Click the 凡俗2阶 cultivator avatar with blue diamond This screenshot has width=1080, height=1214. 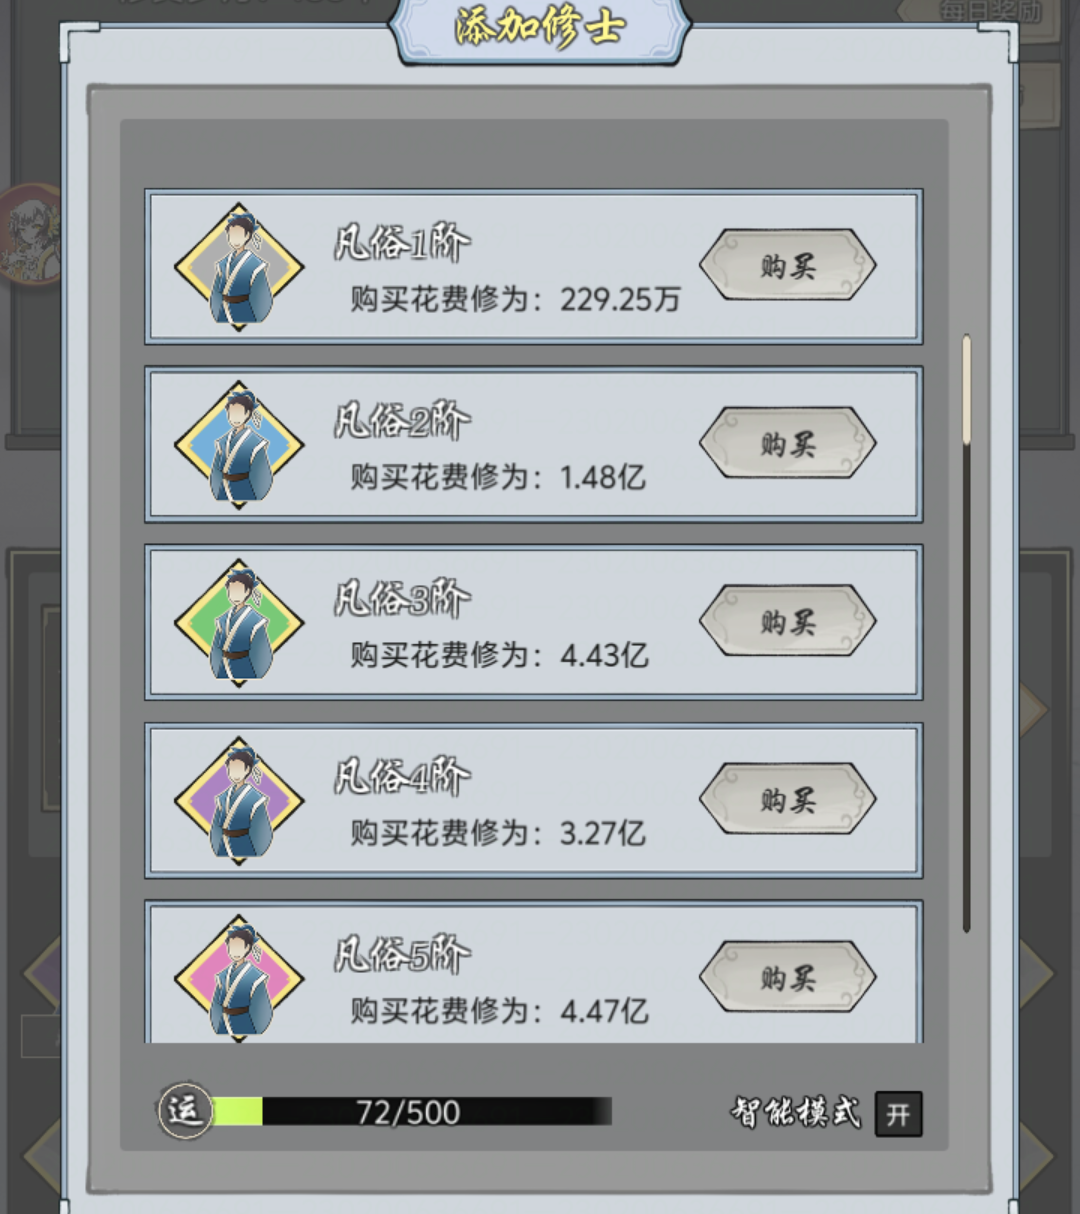click(x=239, y=445)
